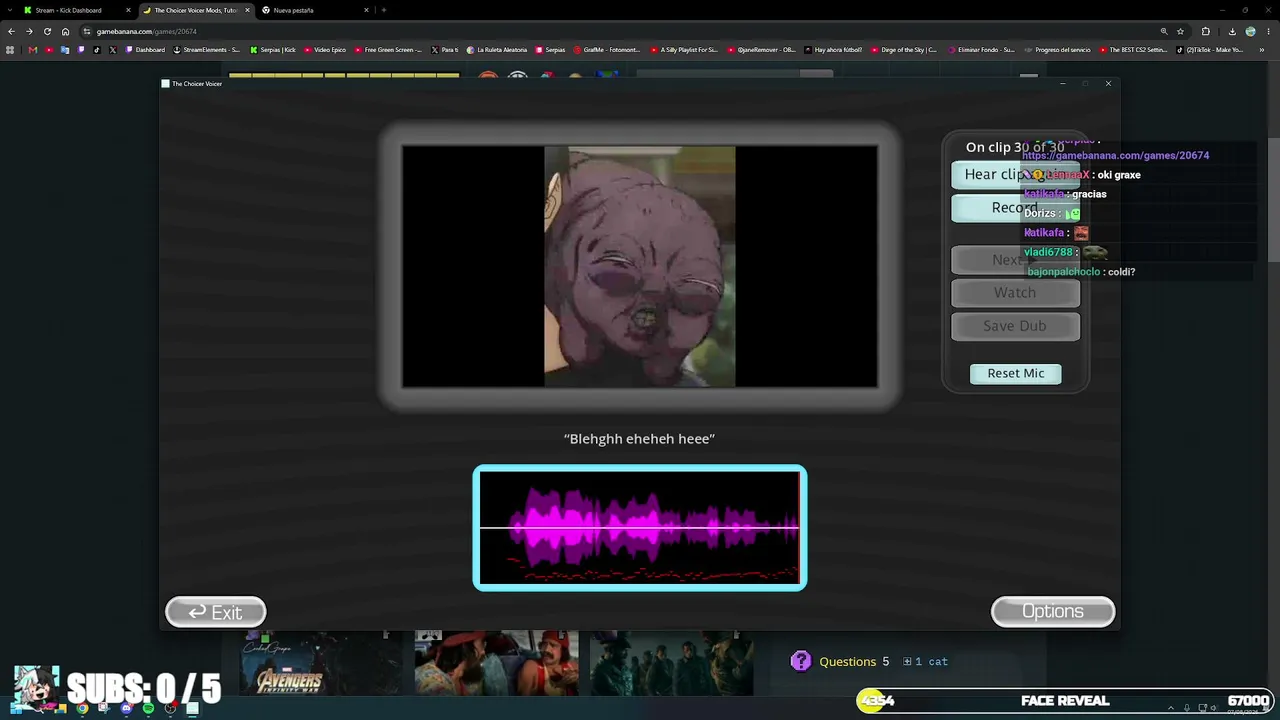Open the browser downloads panel
This screenshot has width=1280, height=720.
coord(1231,31)
